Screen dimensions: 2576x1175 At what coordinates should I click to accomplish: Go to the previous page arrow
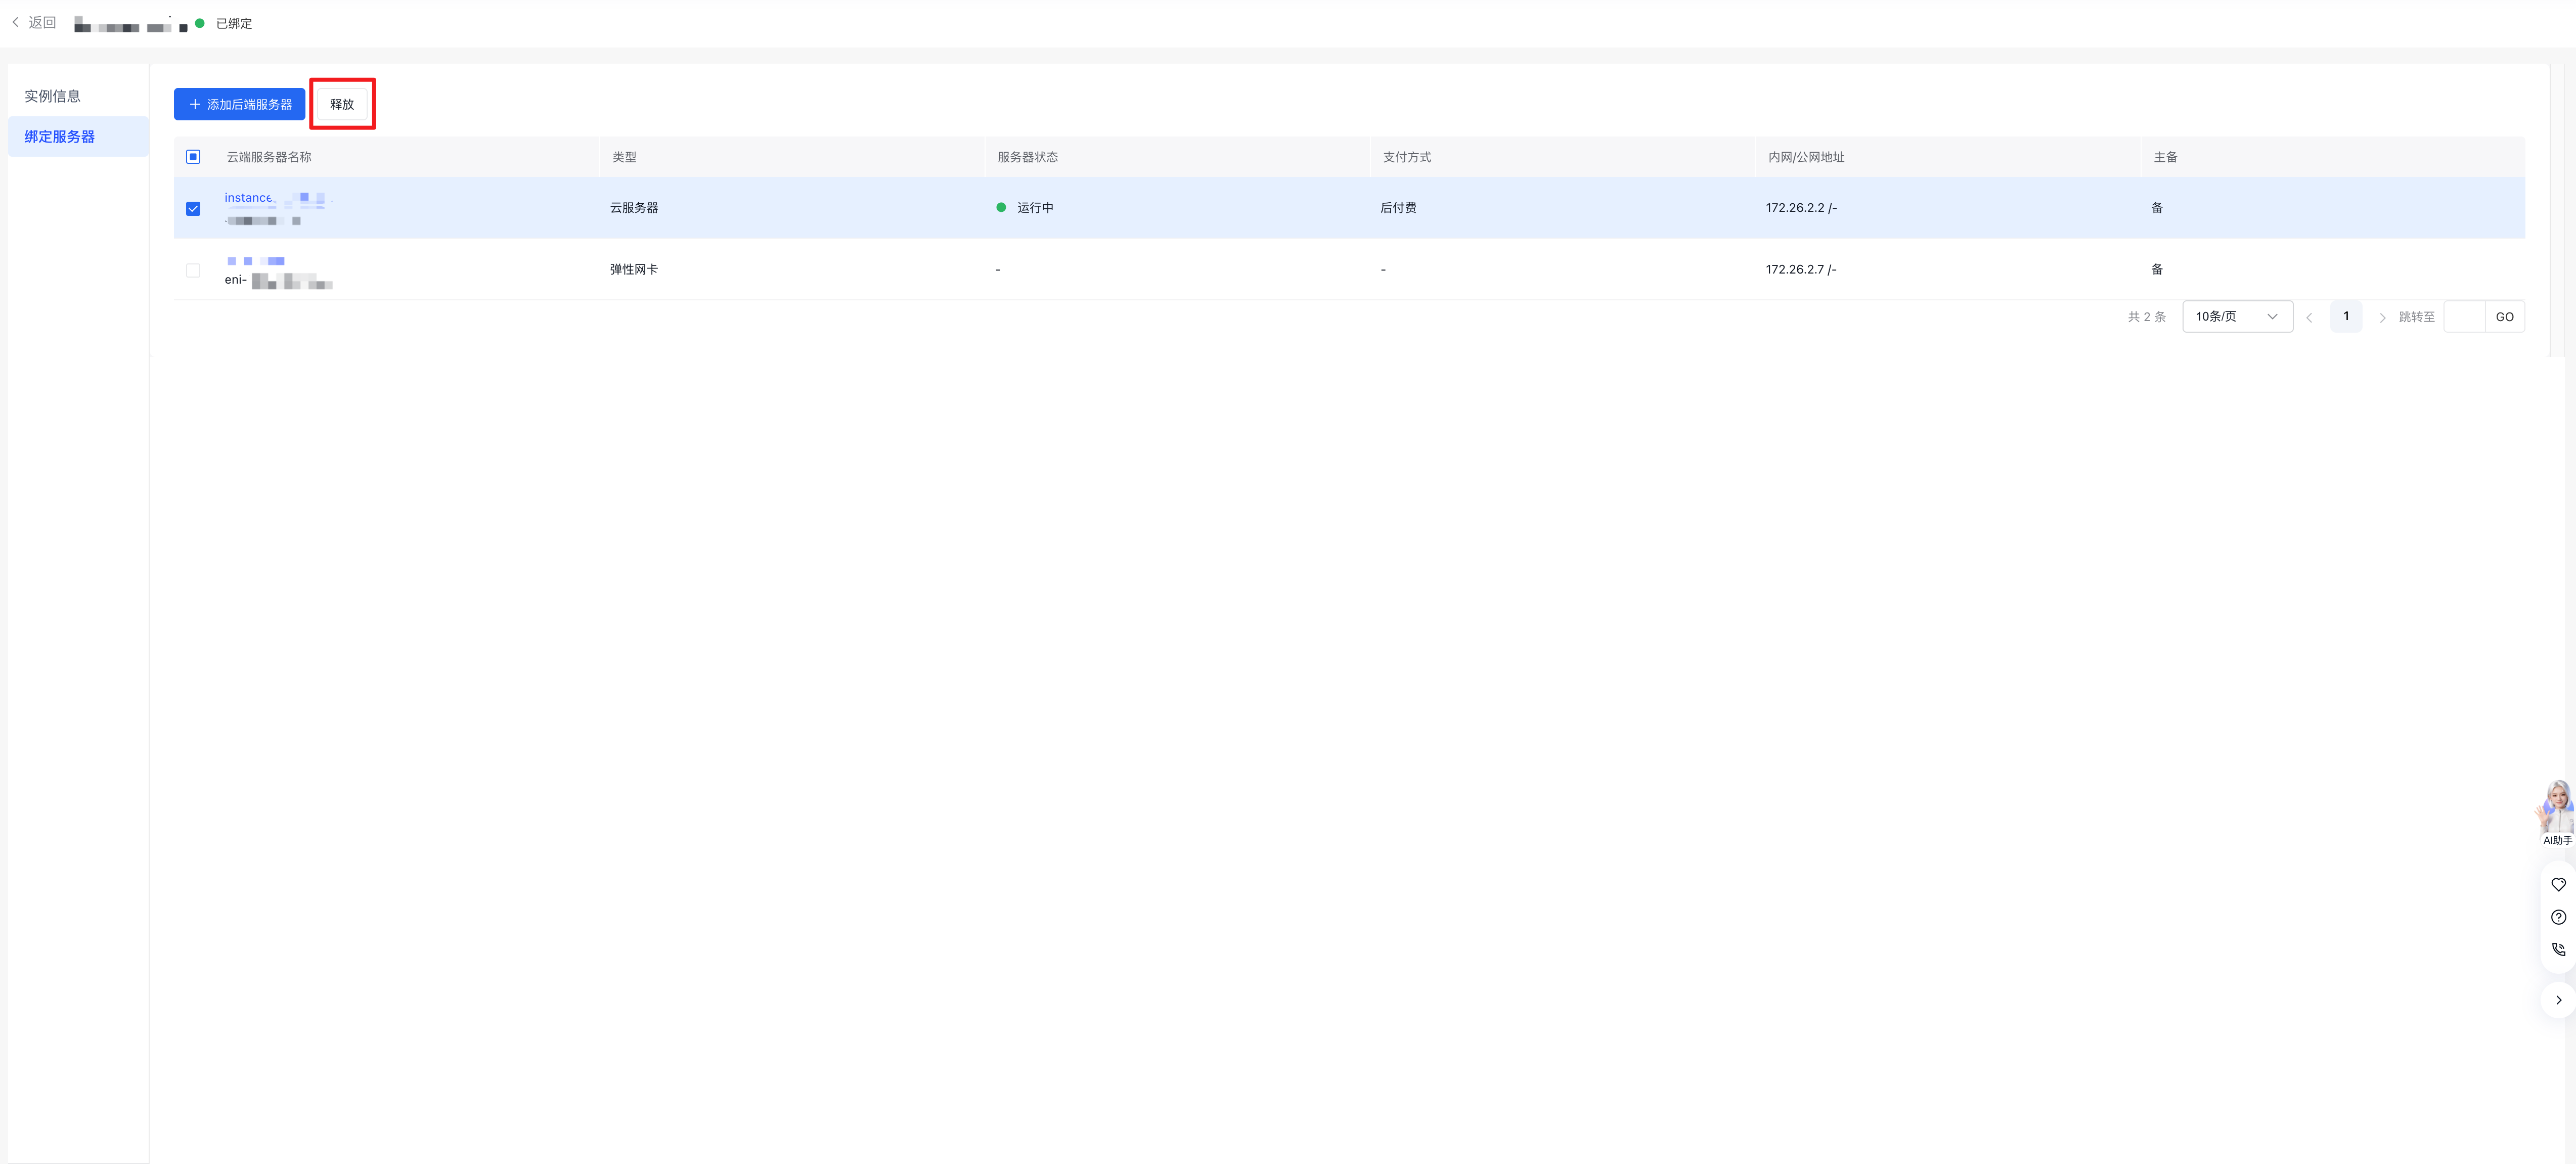coord(2309,318)
